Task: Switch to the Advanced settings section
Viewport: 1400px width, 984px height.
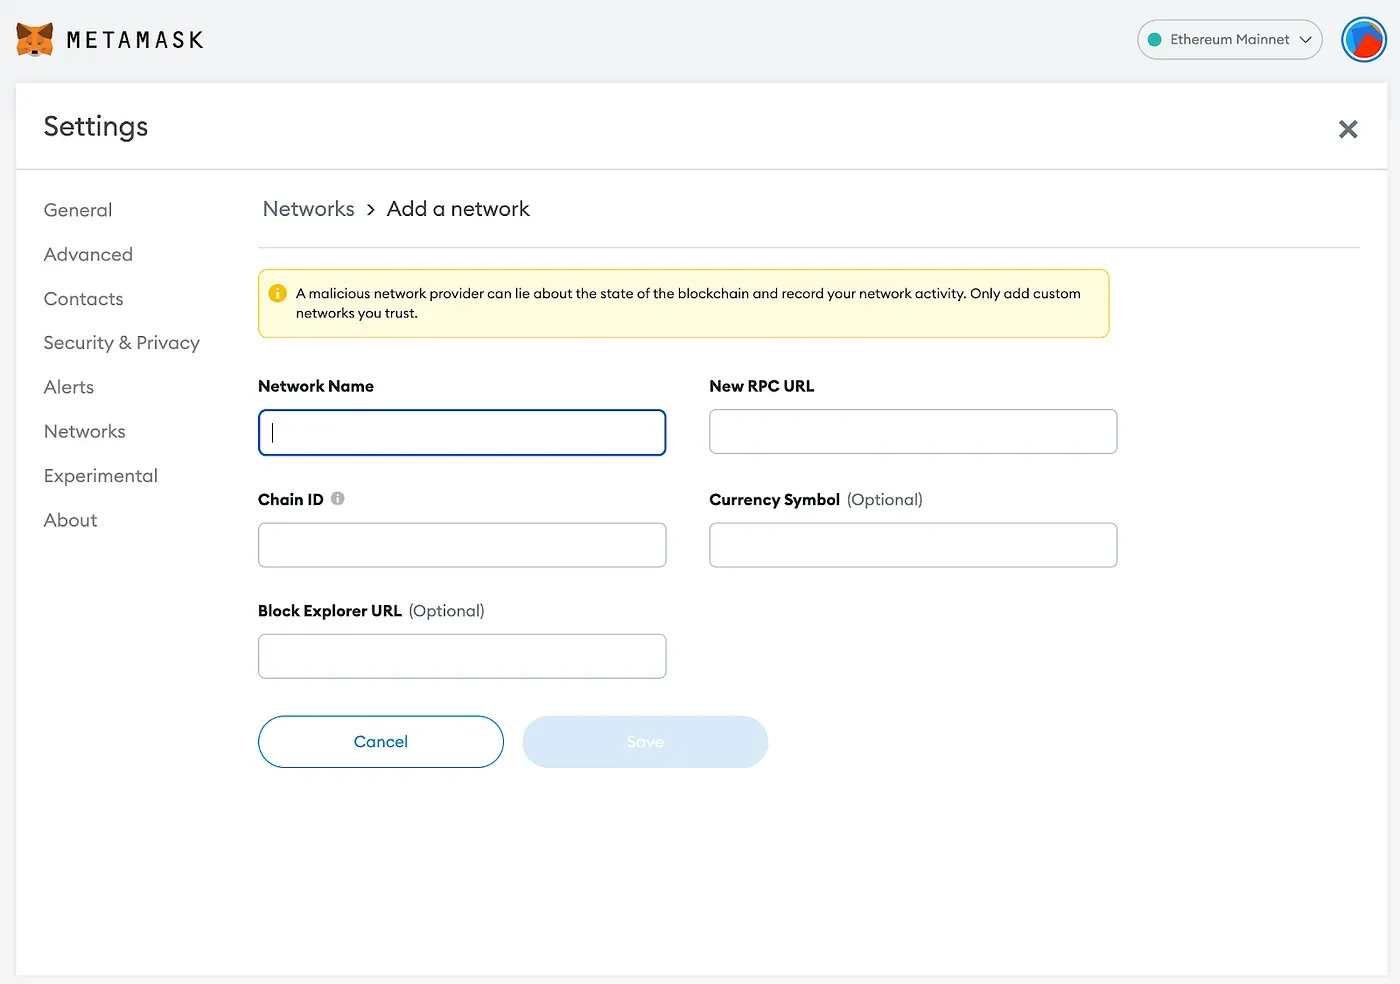Action: 88,254
